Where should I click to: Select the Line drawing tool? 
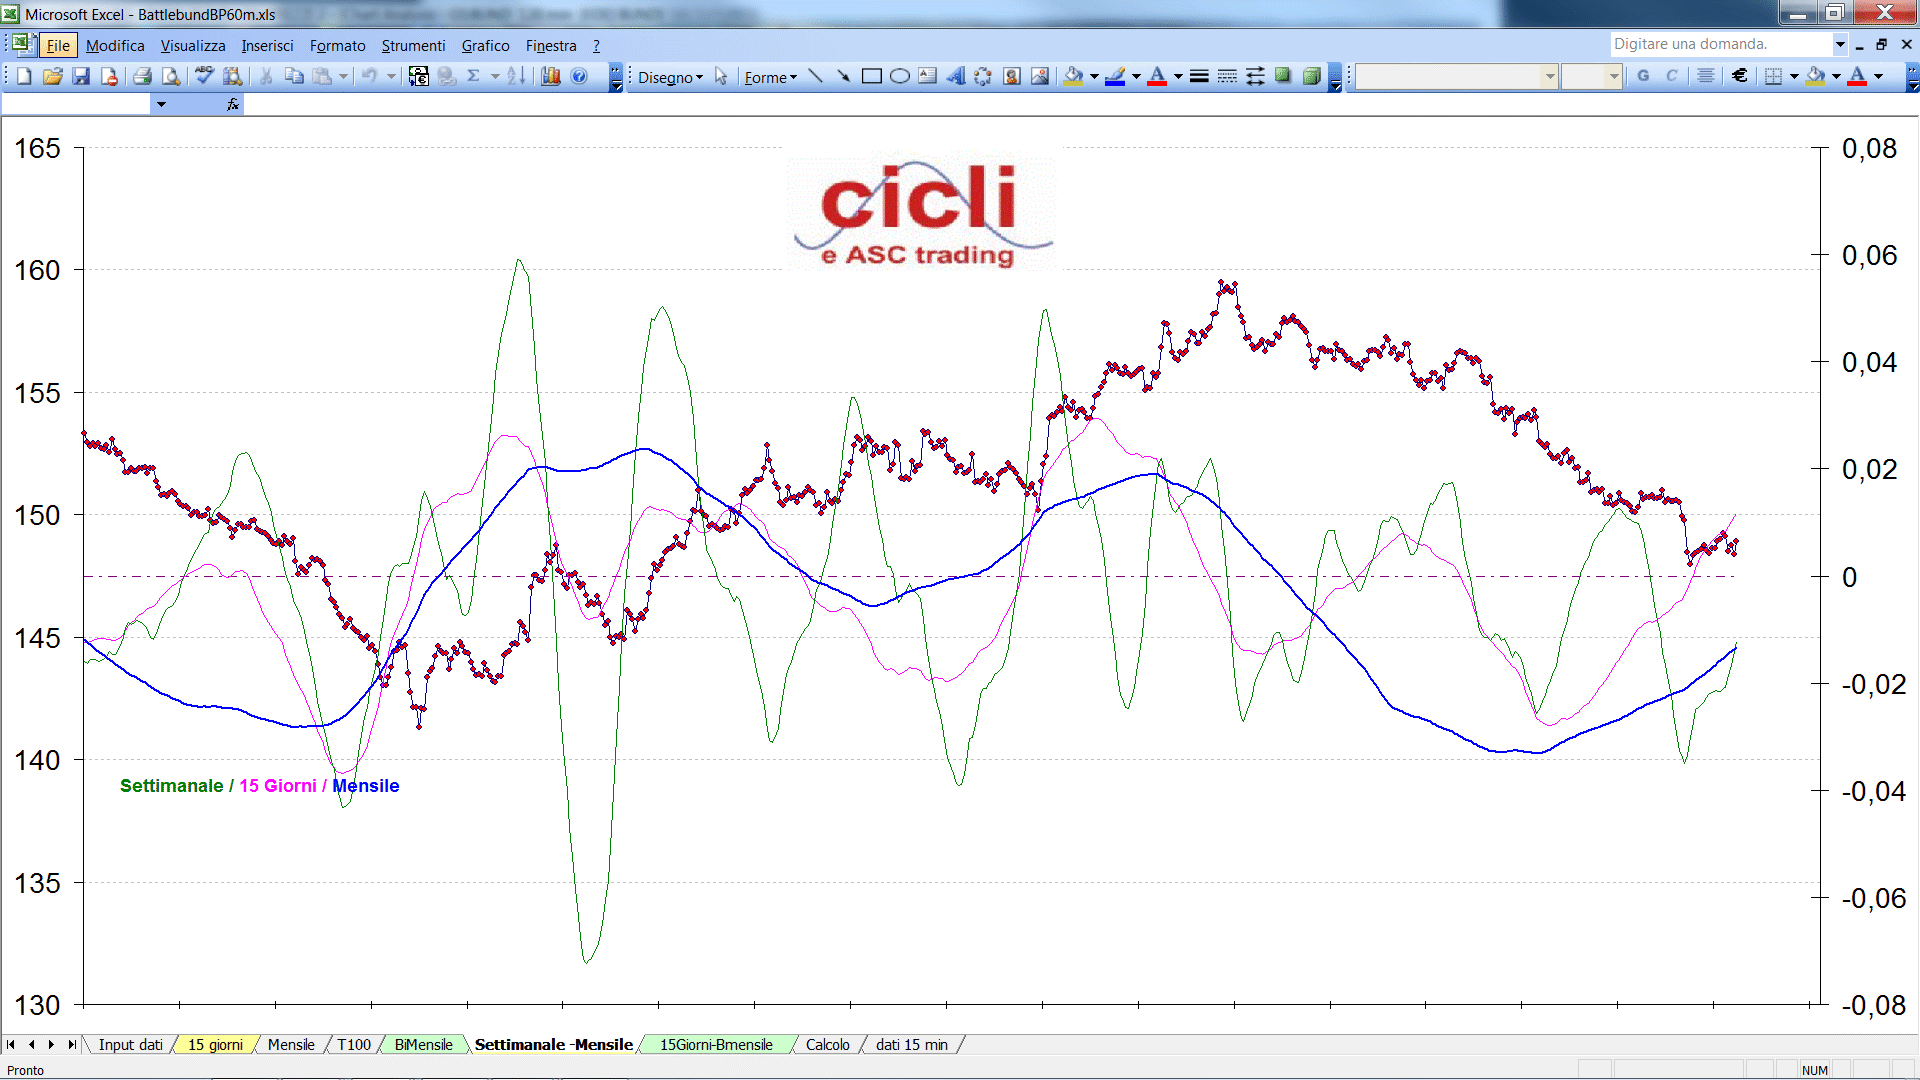point(815,76)
